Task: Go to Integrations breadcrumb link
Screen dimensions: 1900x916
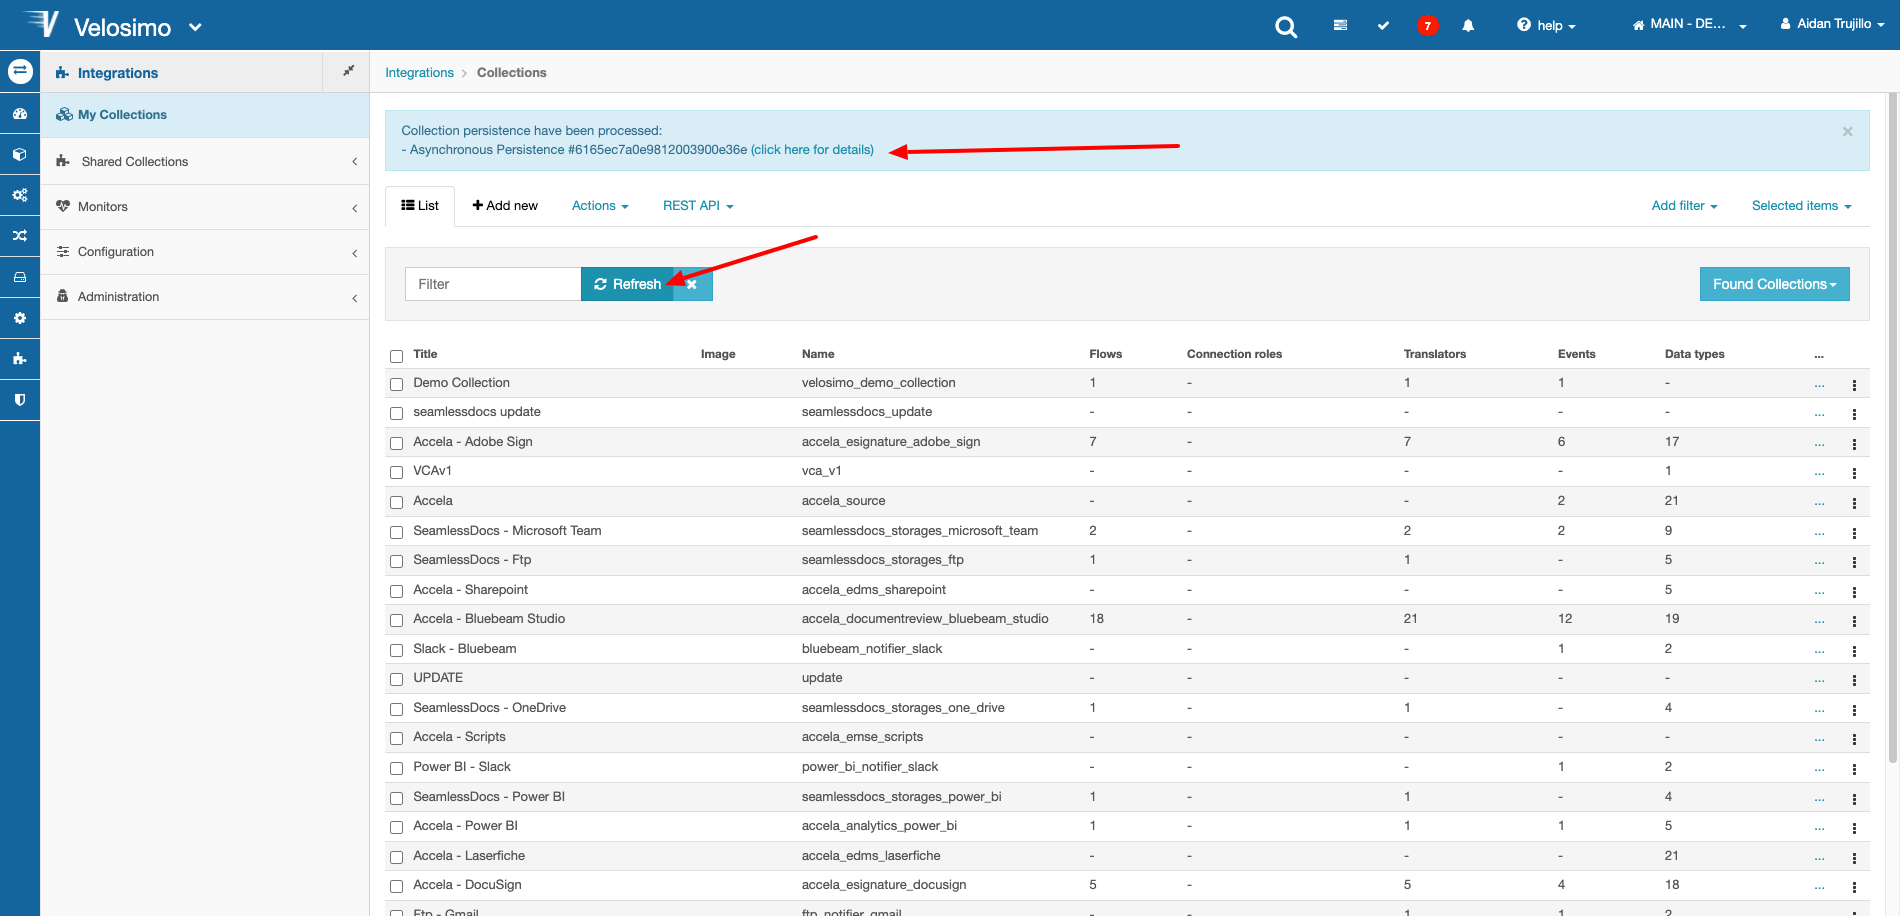Action: point(419,73)
